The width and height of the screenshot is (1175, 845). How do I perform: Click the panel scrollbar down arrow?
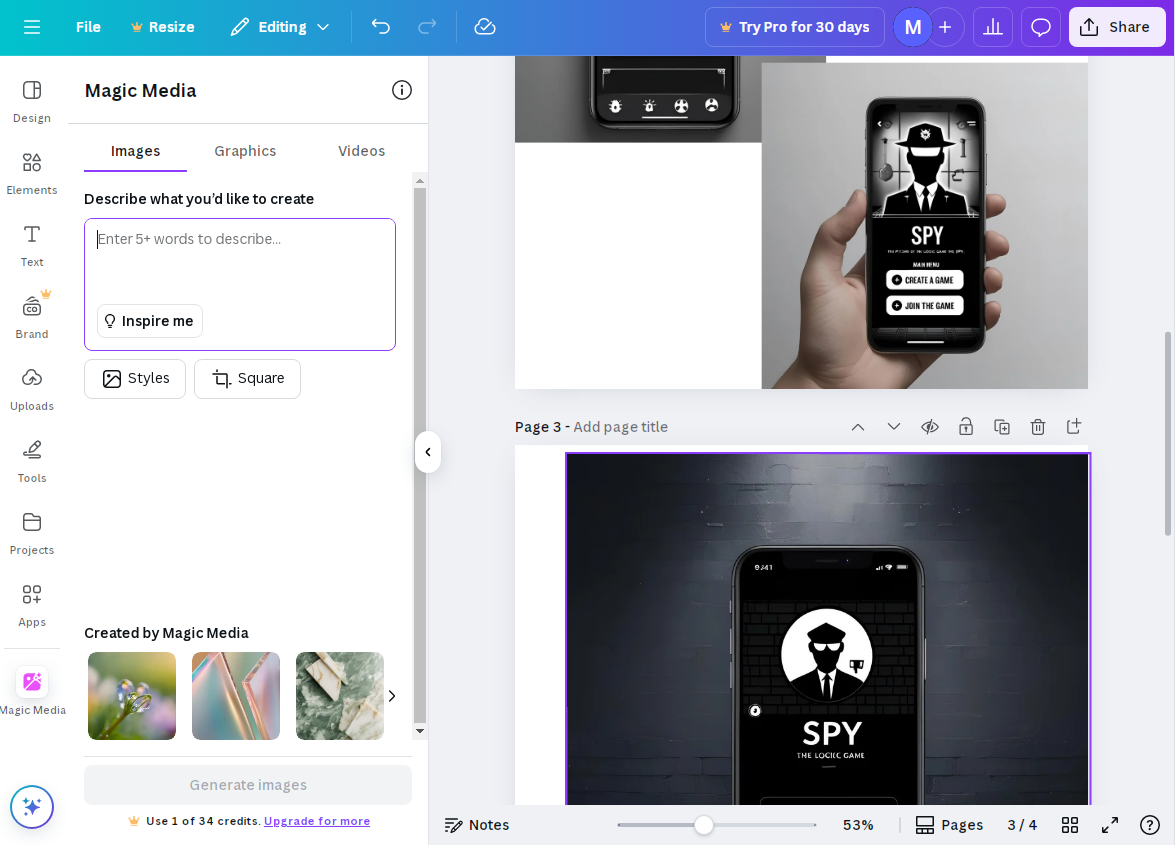coord(420,731)
